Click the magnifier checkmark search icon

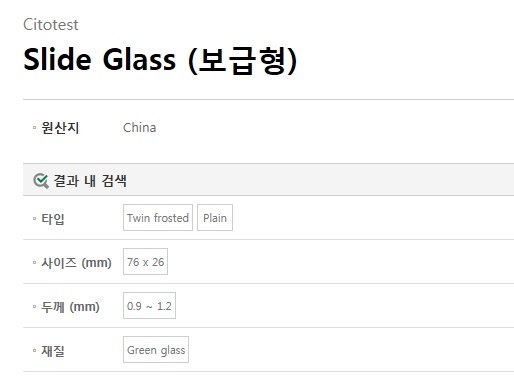(41, 181)
